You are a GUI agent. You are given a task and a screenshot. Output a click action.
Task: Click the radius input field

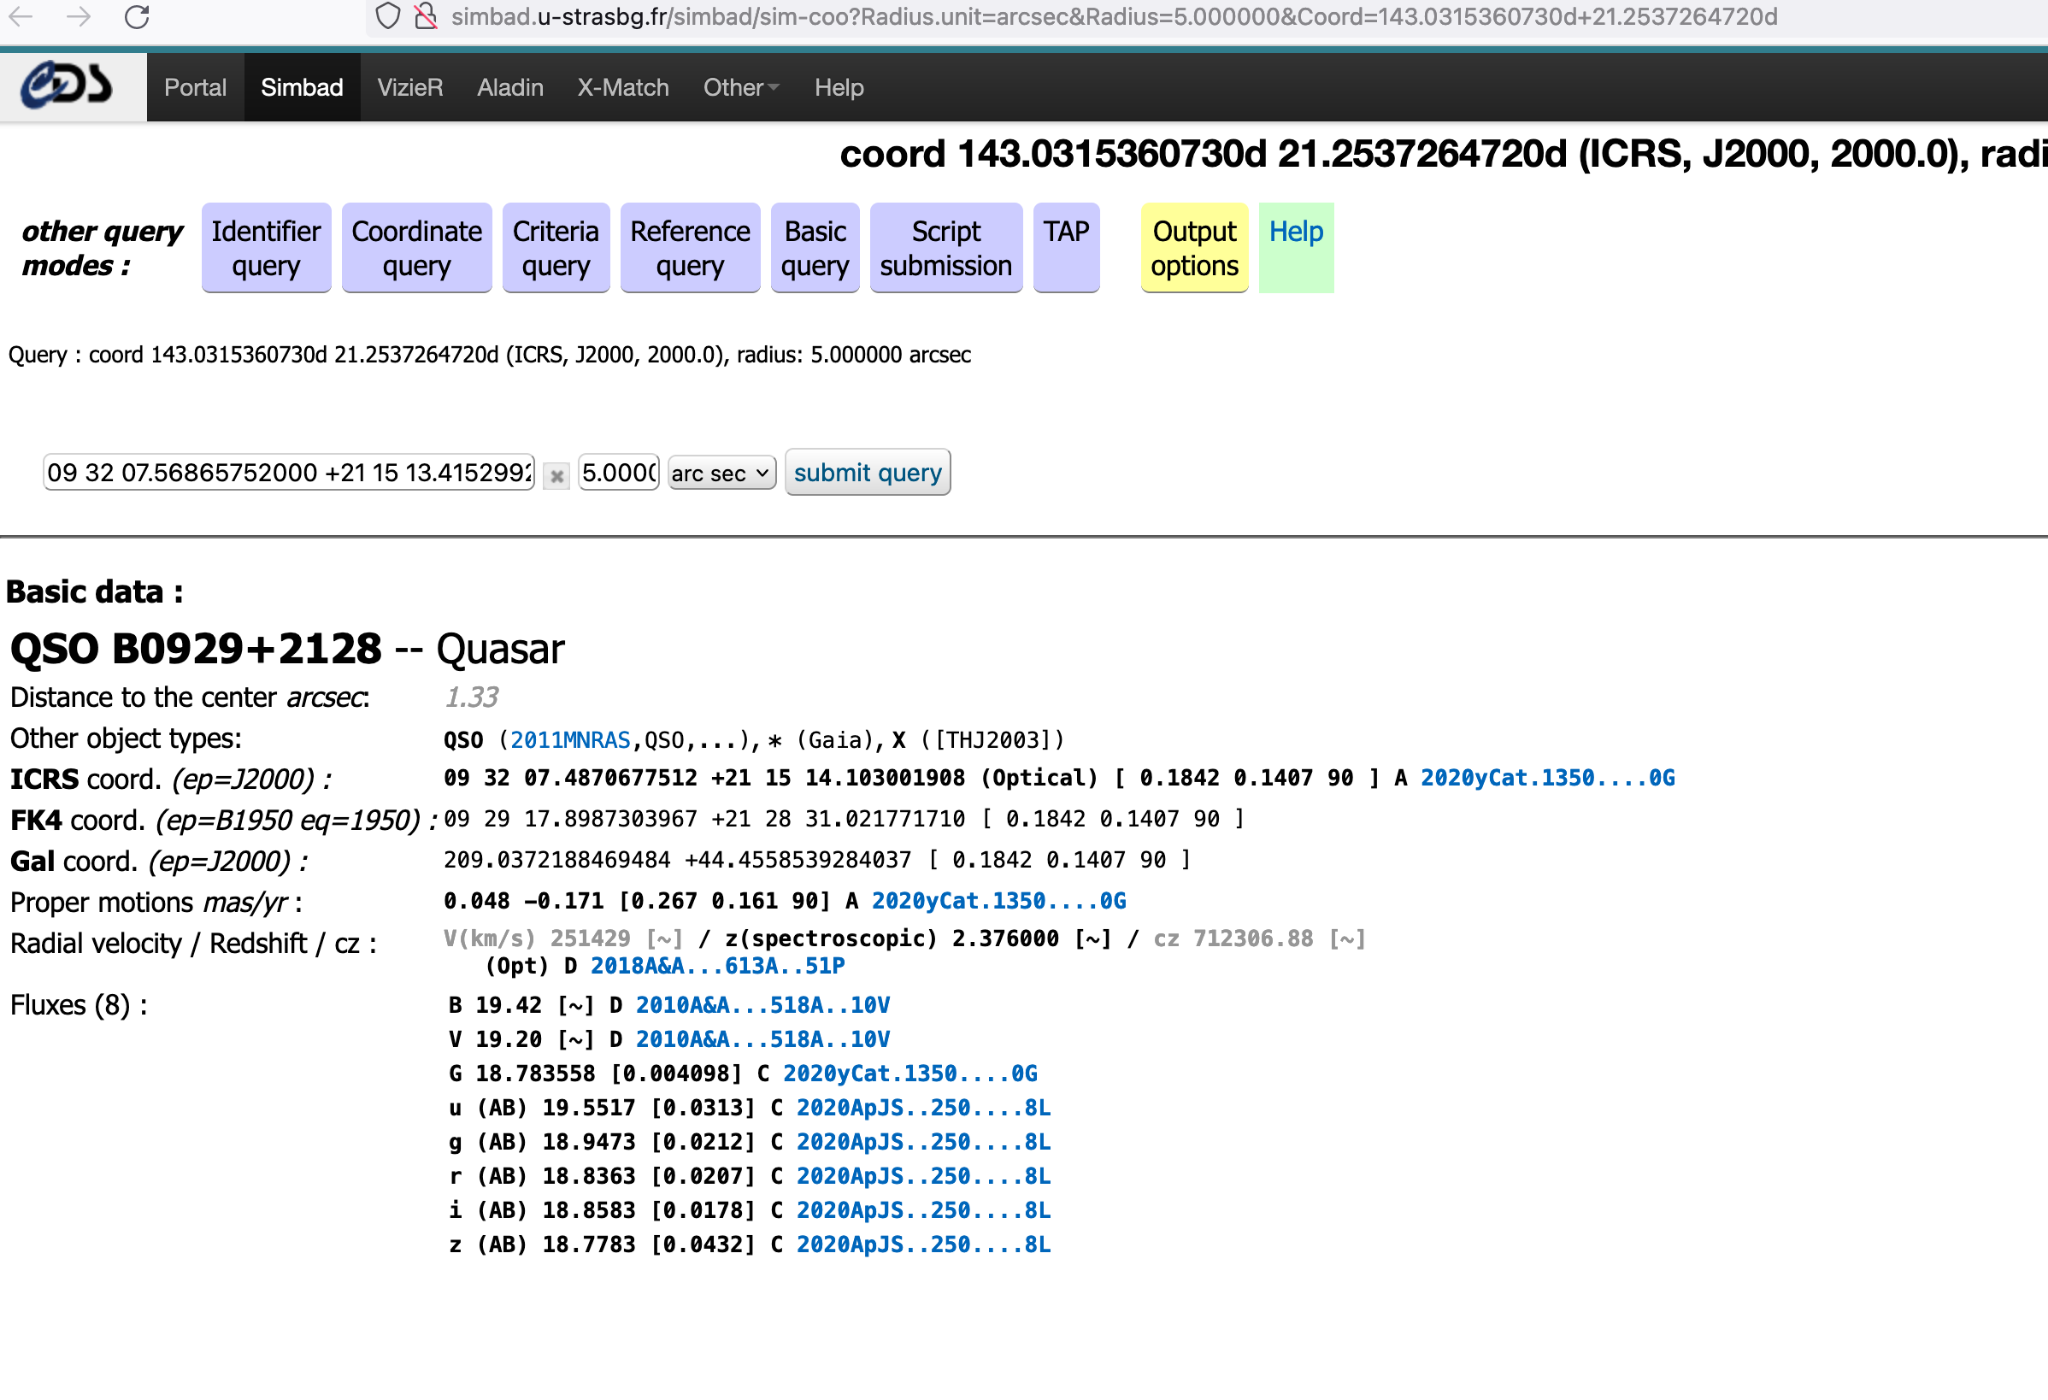pyautogui.click(x=619, y=472)
